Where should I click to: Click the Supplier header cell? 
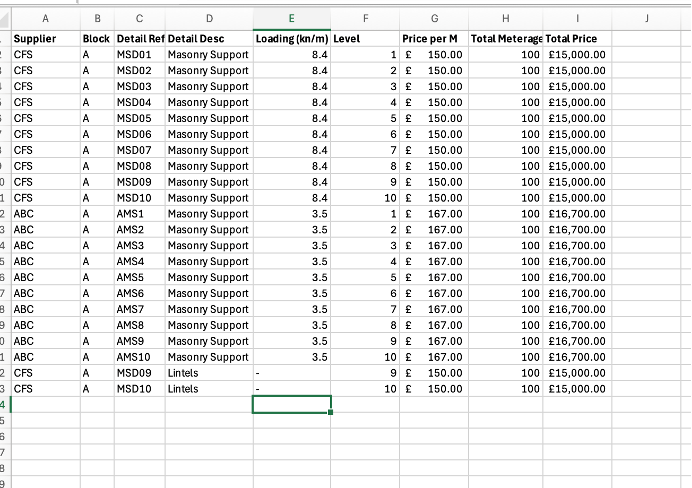(x=46, y=39)
